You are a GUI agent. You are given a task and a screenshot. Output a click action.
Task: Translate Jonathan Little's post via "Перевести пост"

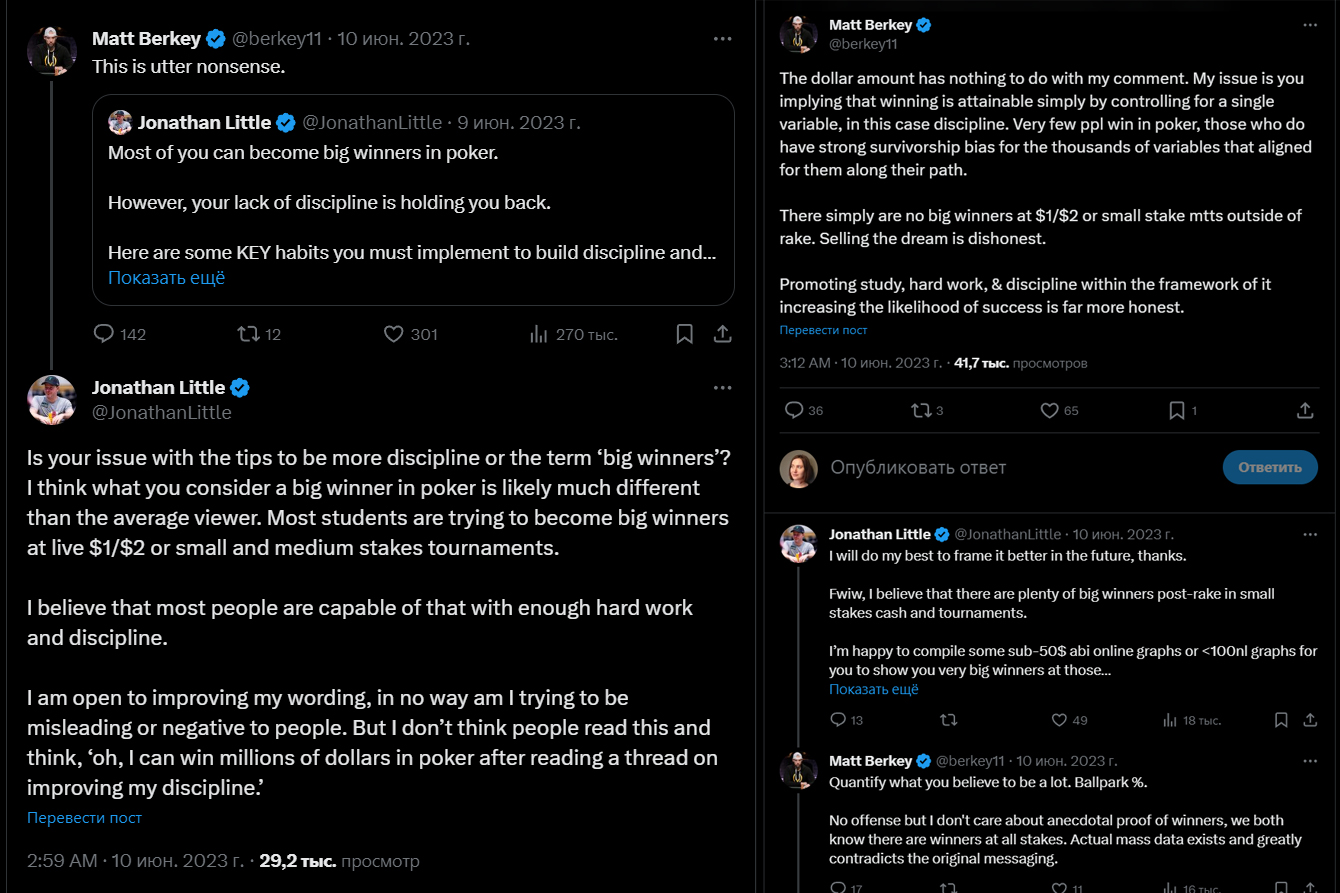[85, 818]
